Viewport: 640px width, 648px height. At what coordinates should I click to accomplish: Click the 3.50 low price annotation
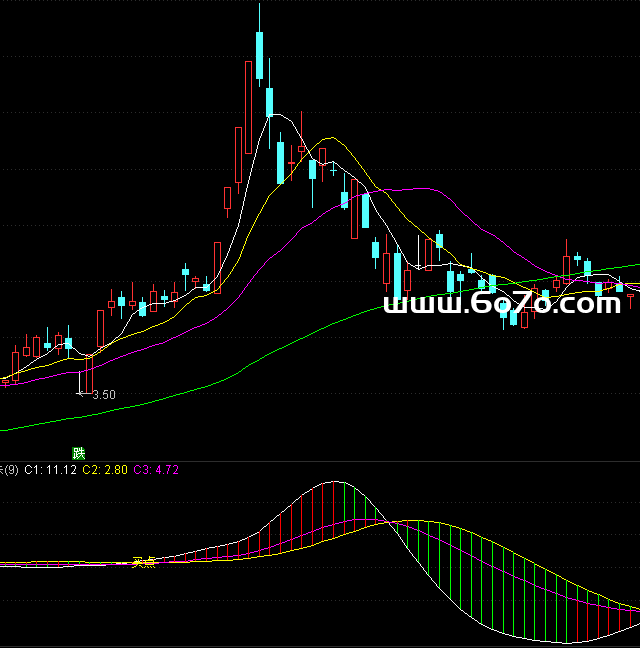pyautogui.click(x=103, y=395)
